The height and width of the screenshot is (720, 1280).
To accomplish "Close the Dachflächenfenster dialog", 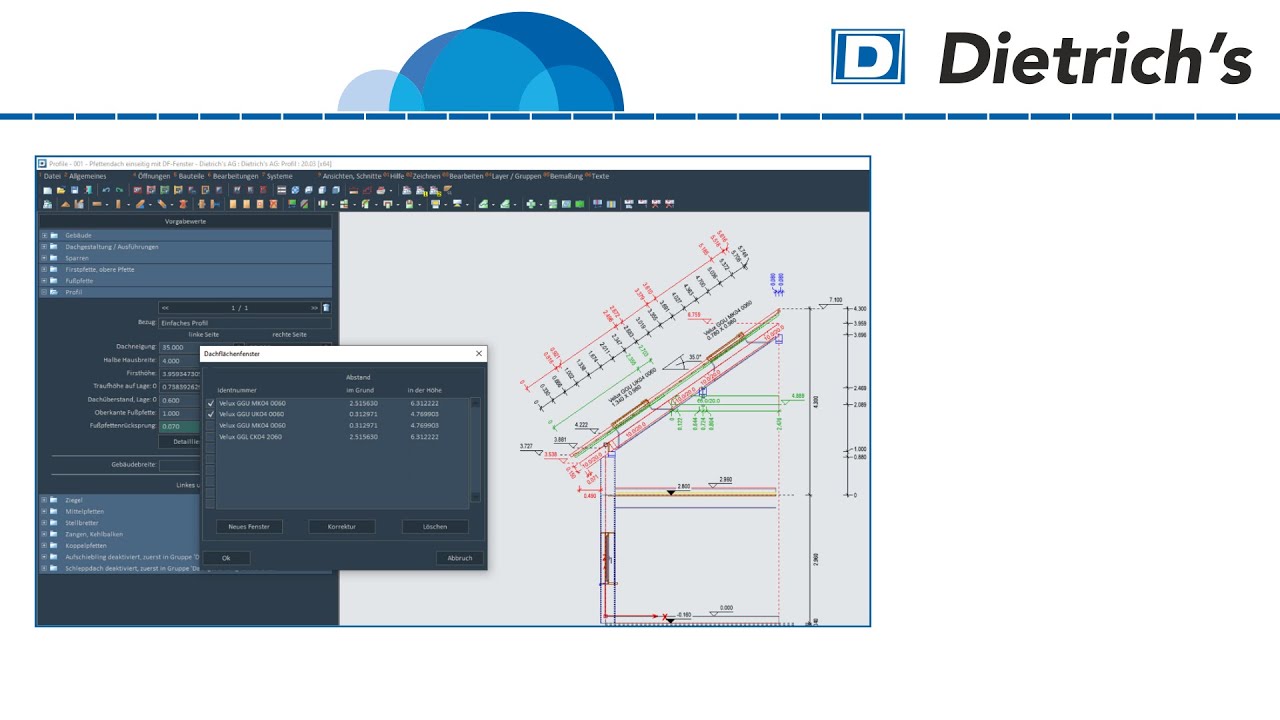I will tap(478, 353).
